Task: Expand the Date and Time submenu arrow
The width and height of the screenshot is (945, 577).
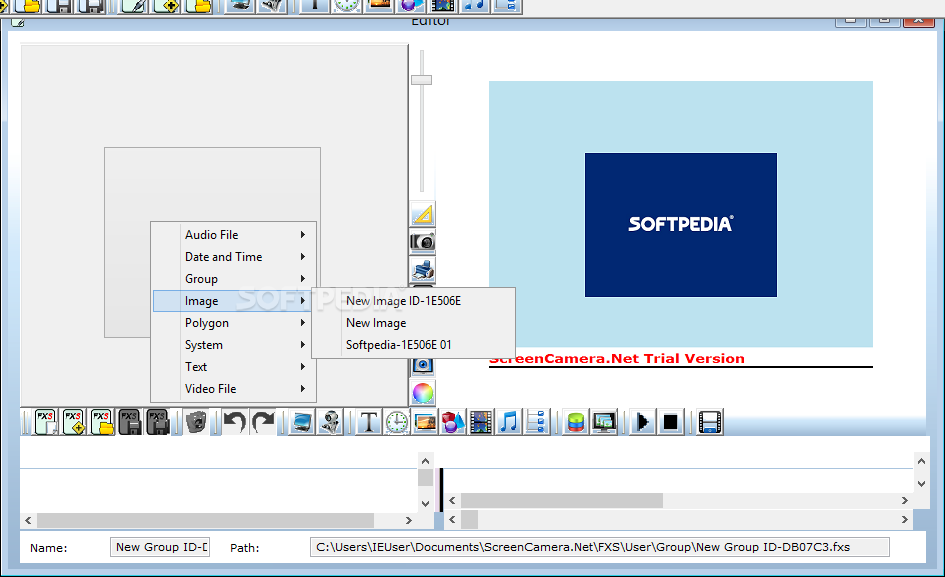Action: [x=303, y=256]
